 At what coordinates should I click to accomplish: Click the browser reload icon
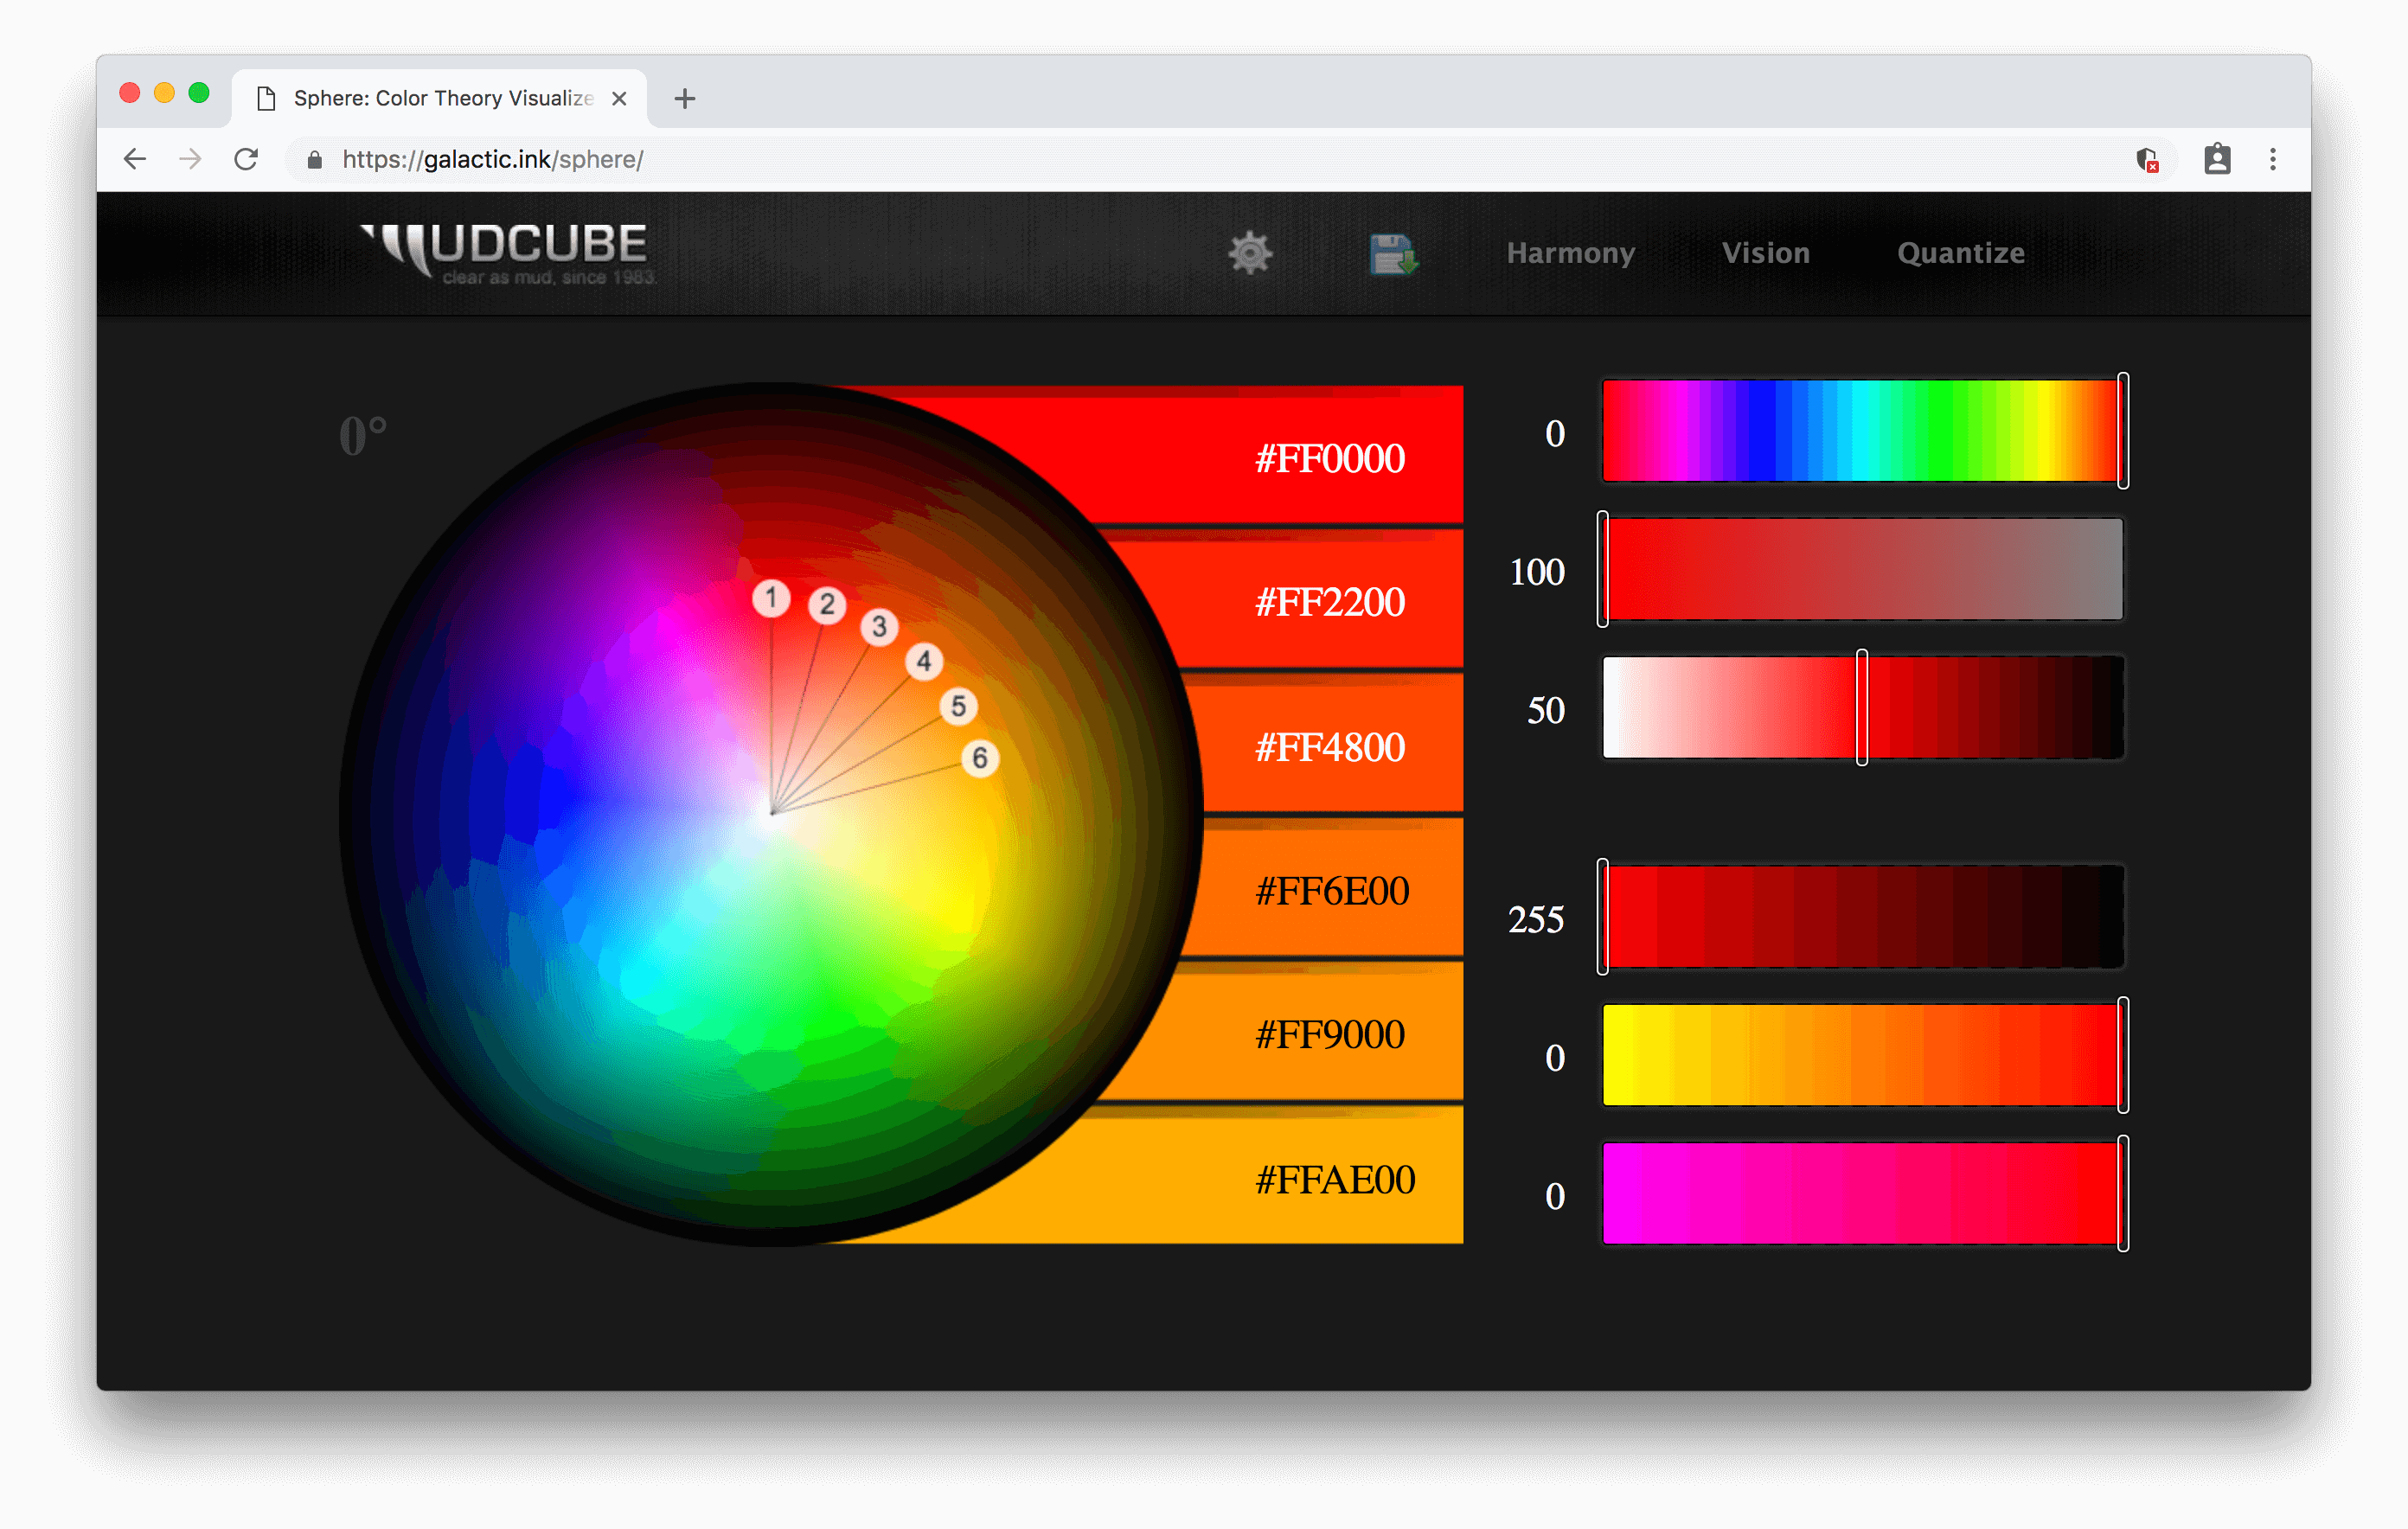pyautogui.click(x=246, y=159)
